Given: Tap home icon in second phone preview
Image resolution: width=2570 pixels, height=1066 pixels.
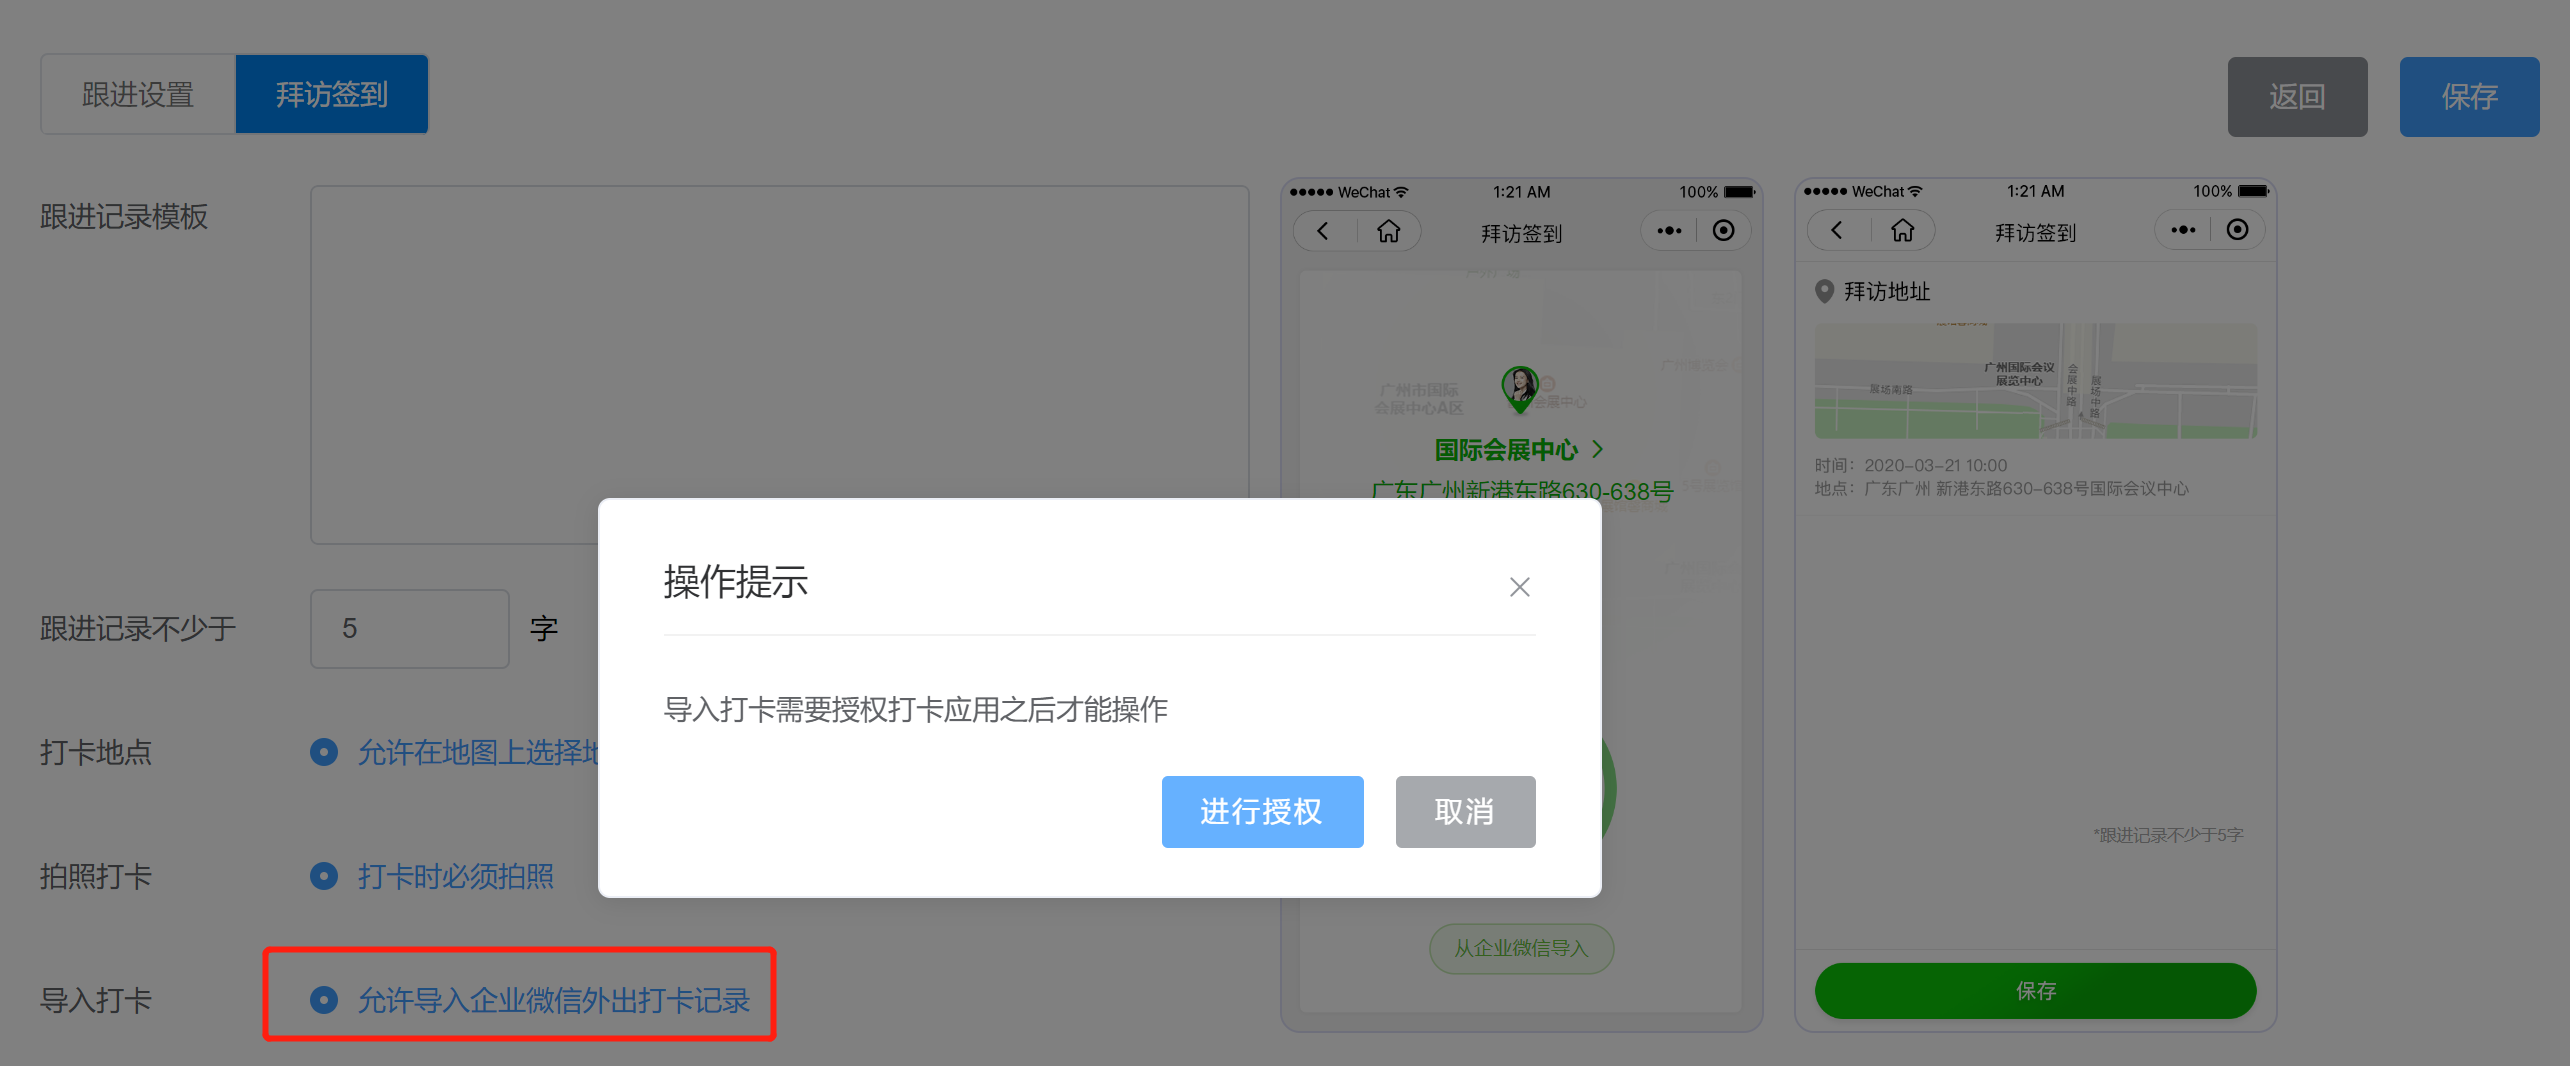Looking at the screenshot, I should point(1902,230).
